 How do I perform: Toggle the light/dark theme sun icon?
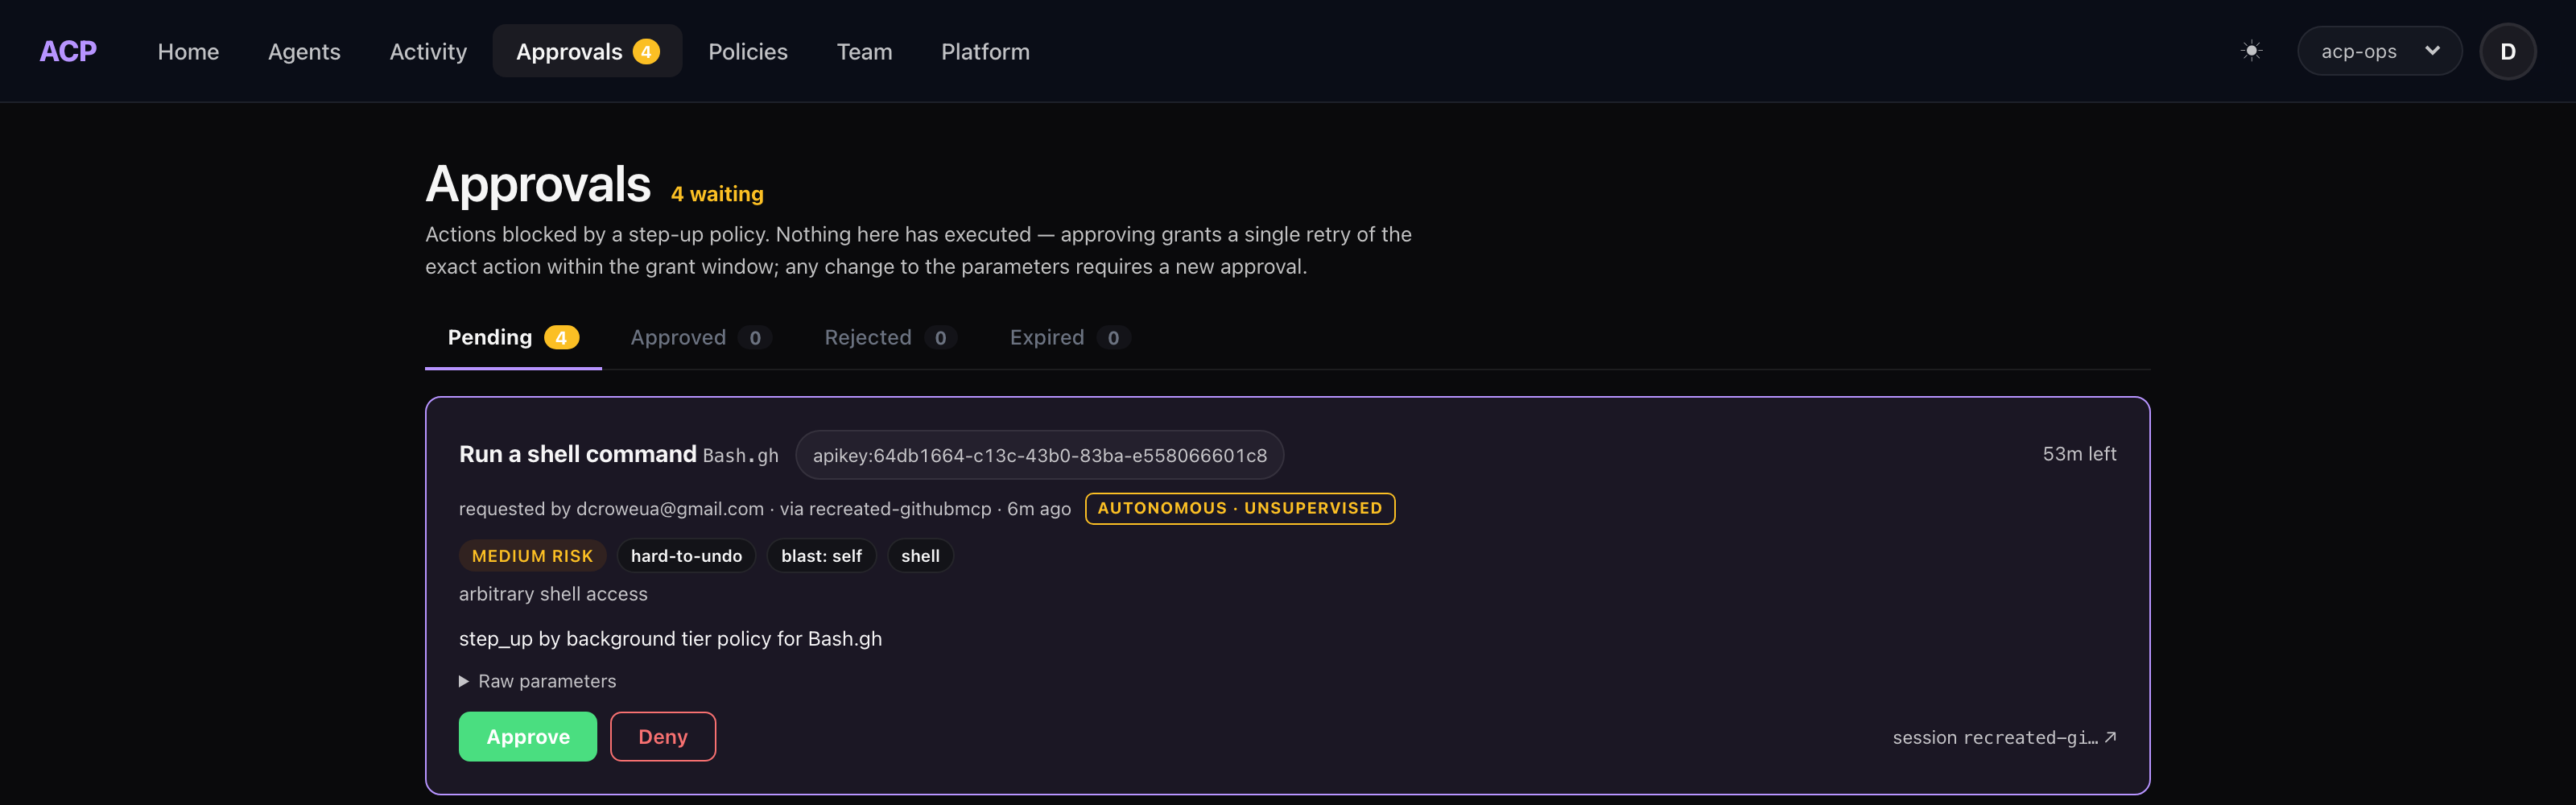pos(2251,51)
